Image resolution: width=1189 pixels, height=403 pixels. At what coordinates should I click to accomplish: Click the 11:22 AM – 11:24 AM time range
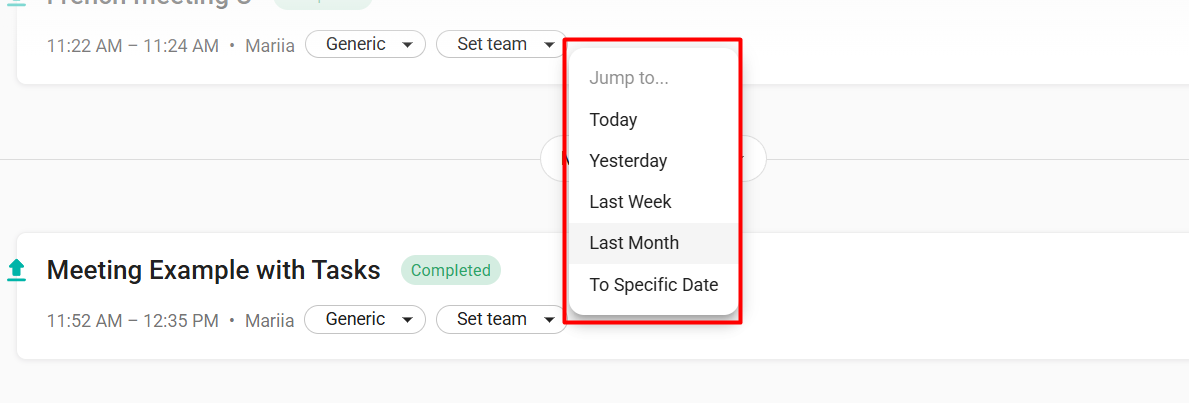click(133, 46)
